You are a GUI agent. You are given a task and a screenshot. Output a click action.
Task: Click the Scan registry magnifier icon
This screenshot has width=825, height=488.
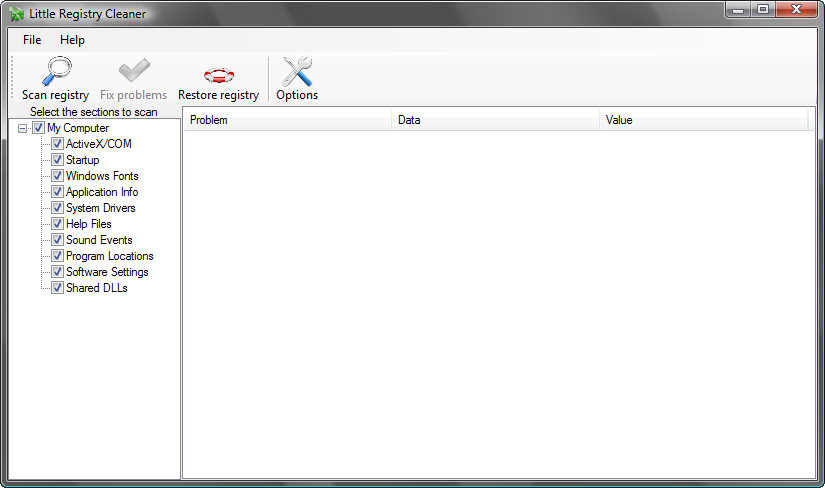56,71
